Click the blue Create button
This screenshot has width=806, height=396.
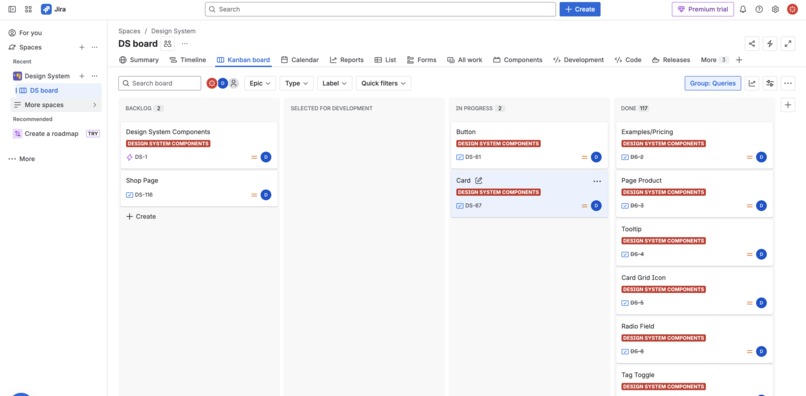tap(580, 9)
